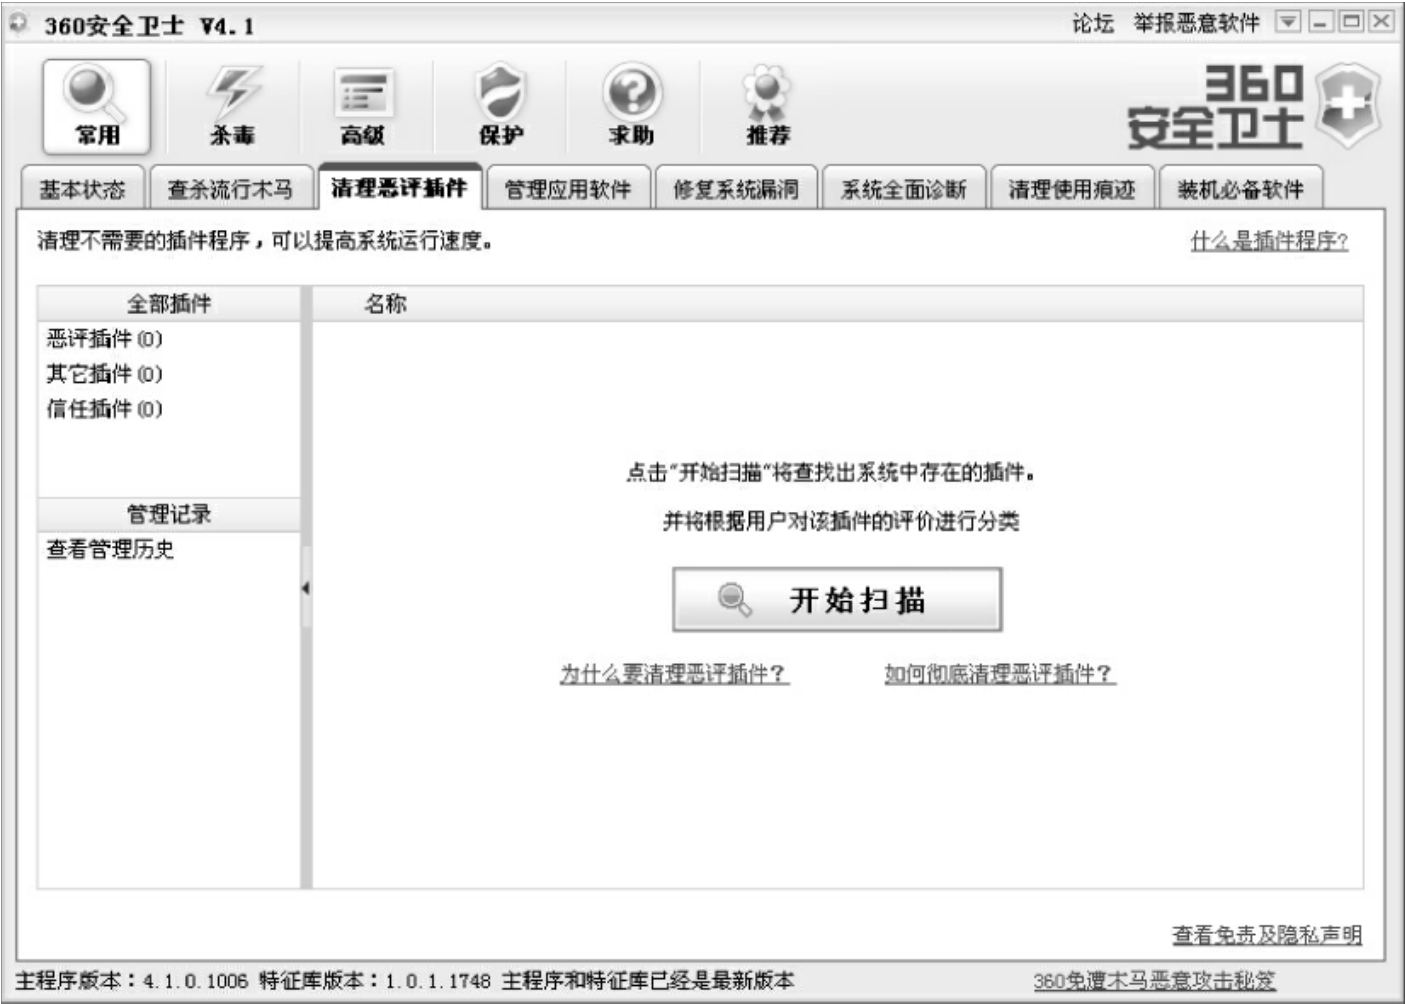Switch to the 修复系统漏洞 tab
The width and height of the screenshot is (1405, 1004).
[x=735, y=188]
